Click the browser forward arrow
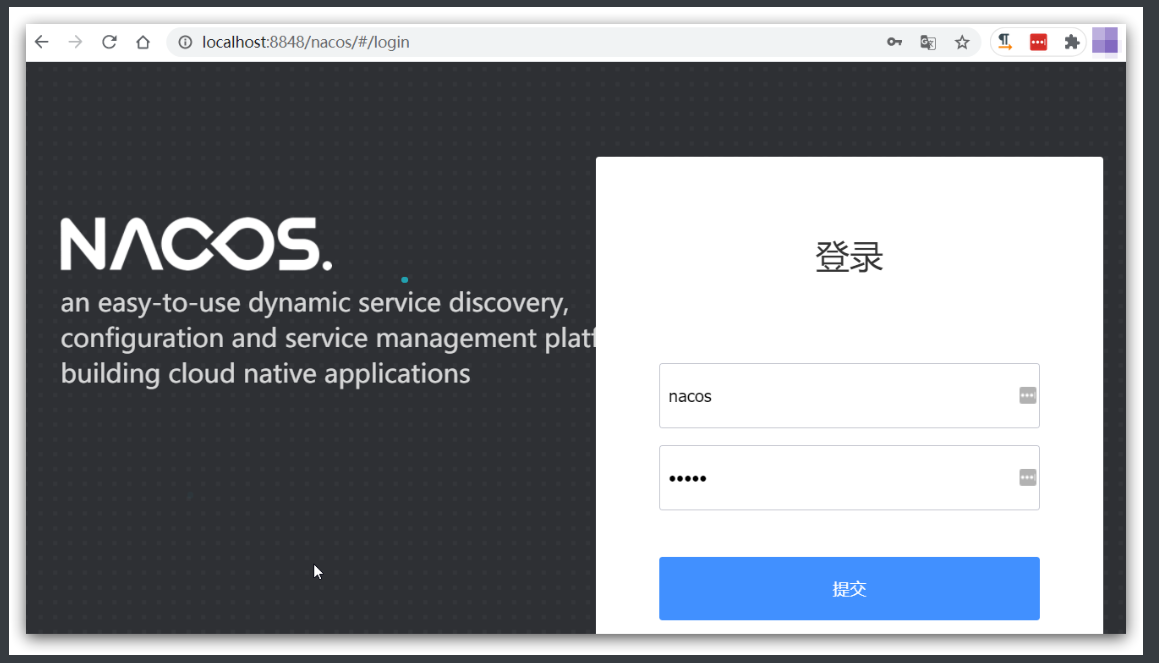 75,42
